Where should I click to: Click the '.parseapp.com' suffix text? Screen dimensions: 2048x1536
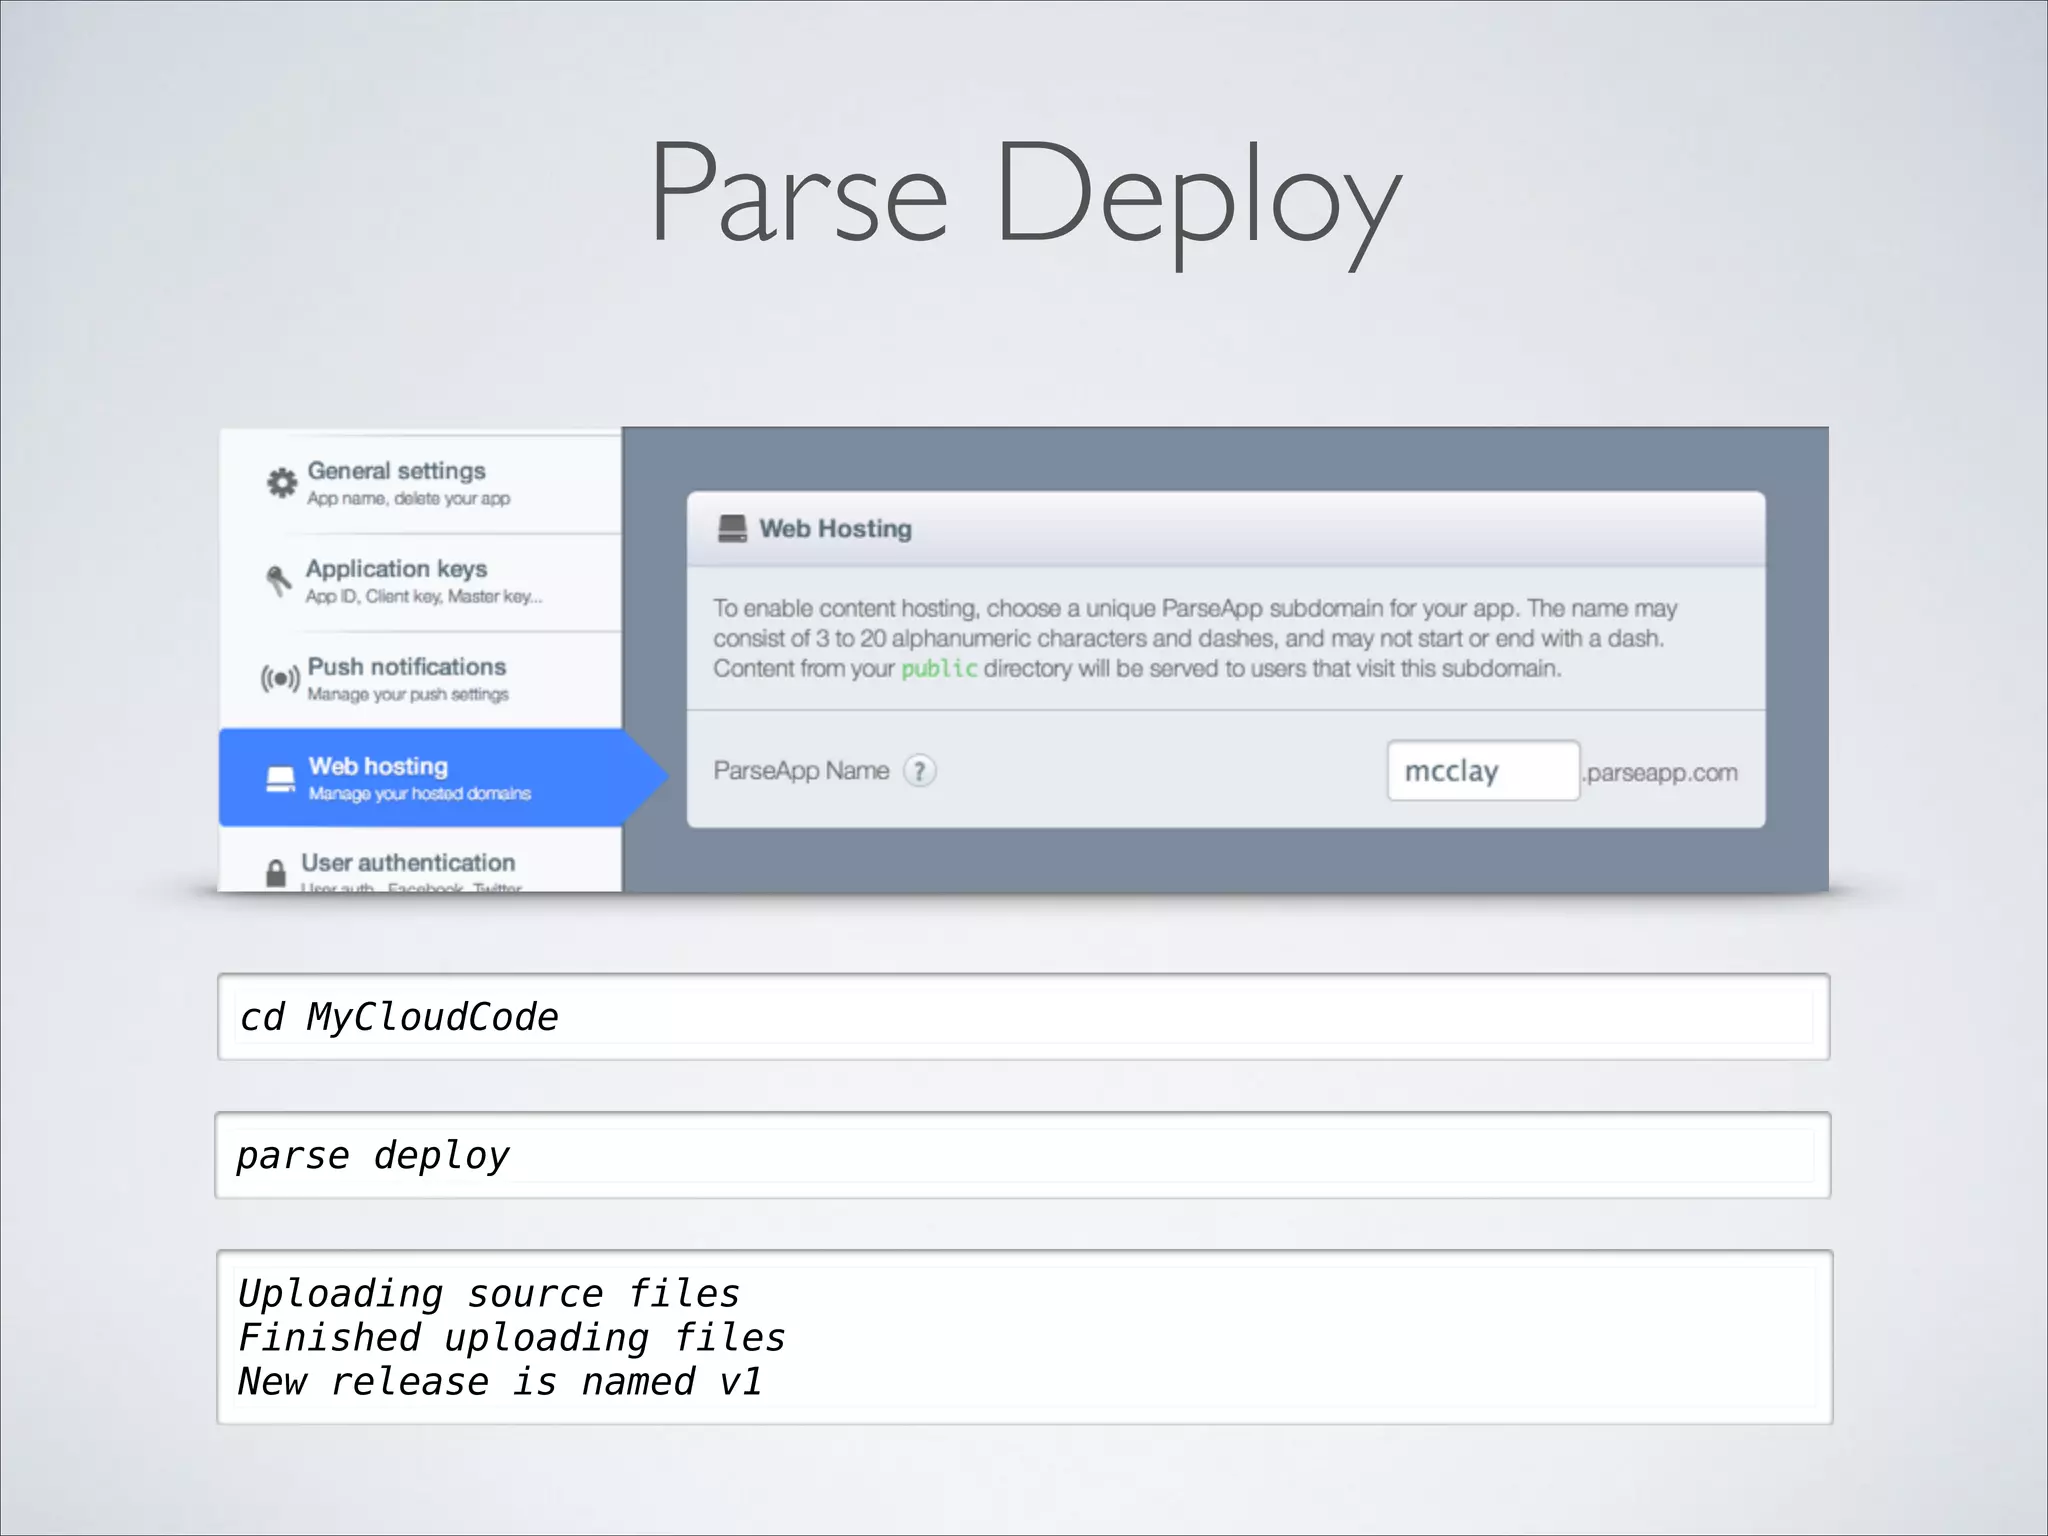[1661, 773]
